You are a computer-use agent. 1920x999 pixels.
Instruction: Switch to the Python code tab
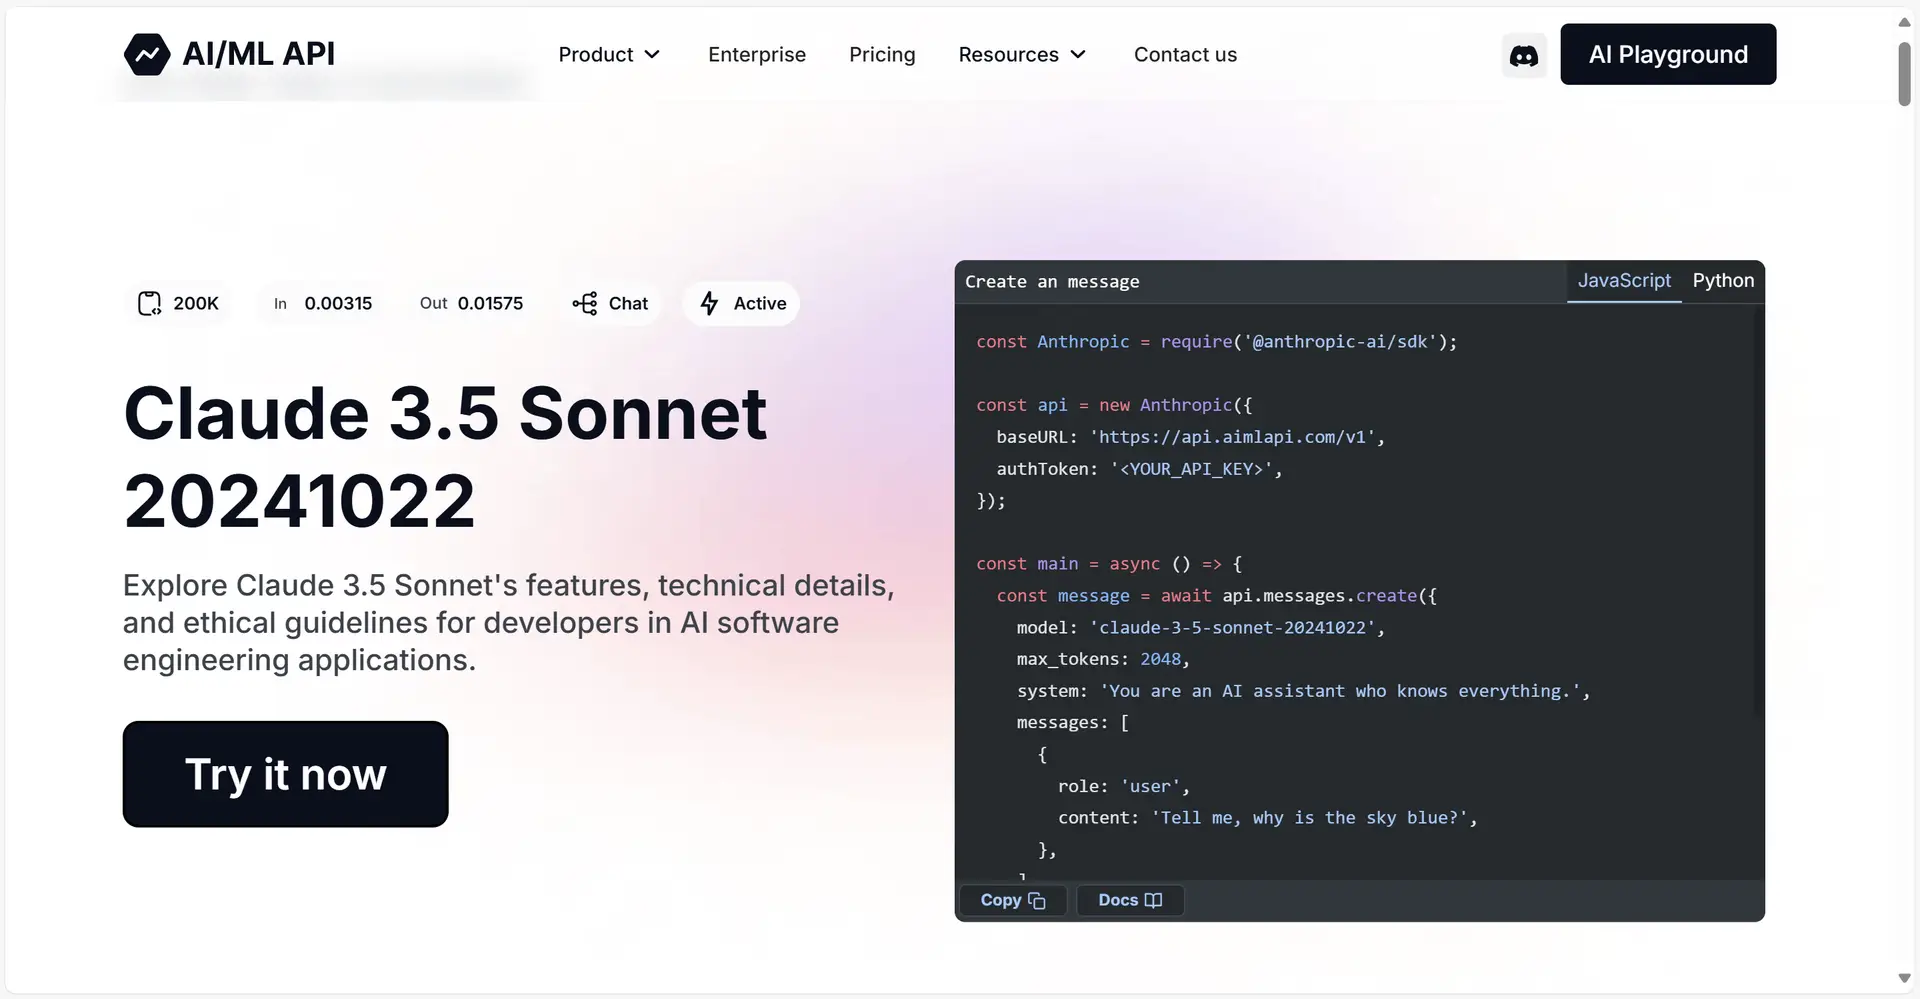[1723, 281]
